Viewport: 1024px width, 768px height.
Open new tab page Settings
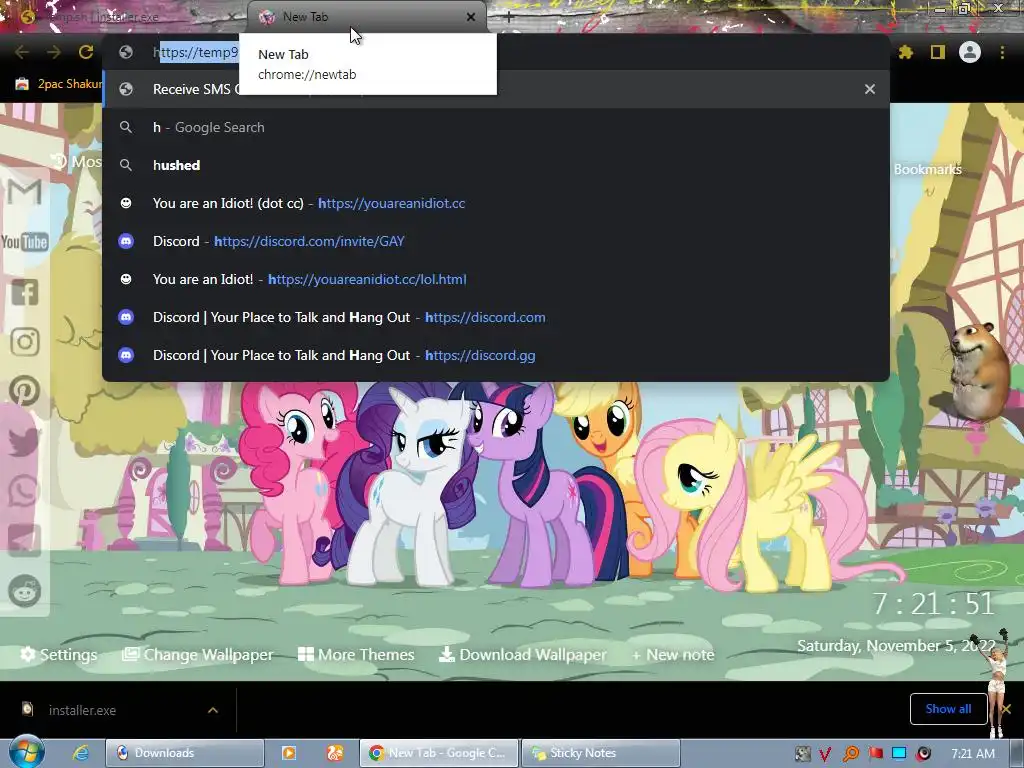coord(59,654)
